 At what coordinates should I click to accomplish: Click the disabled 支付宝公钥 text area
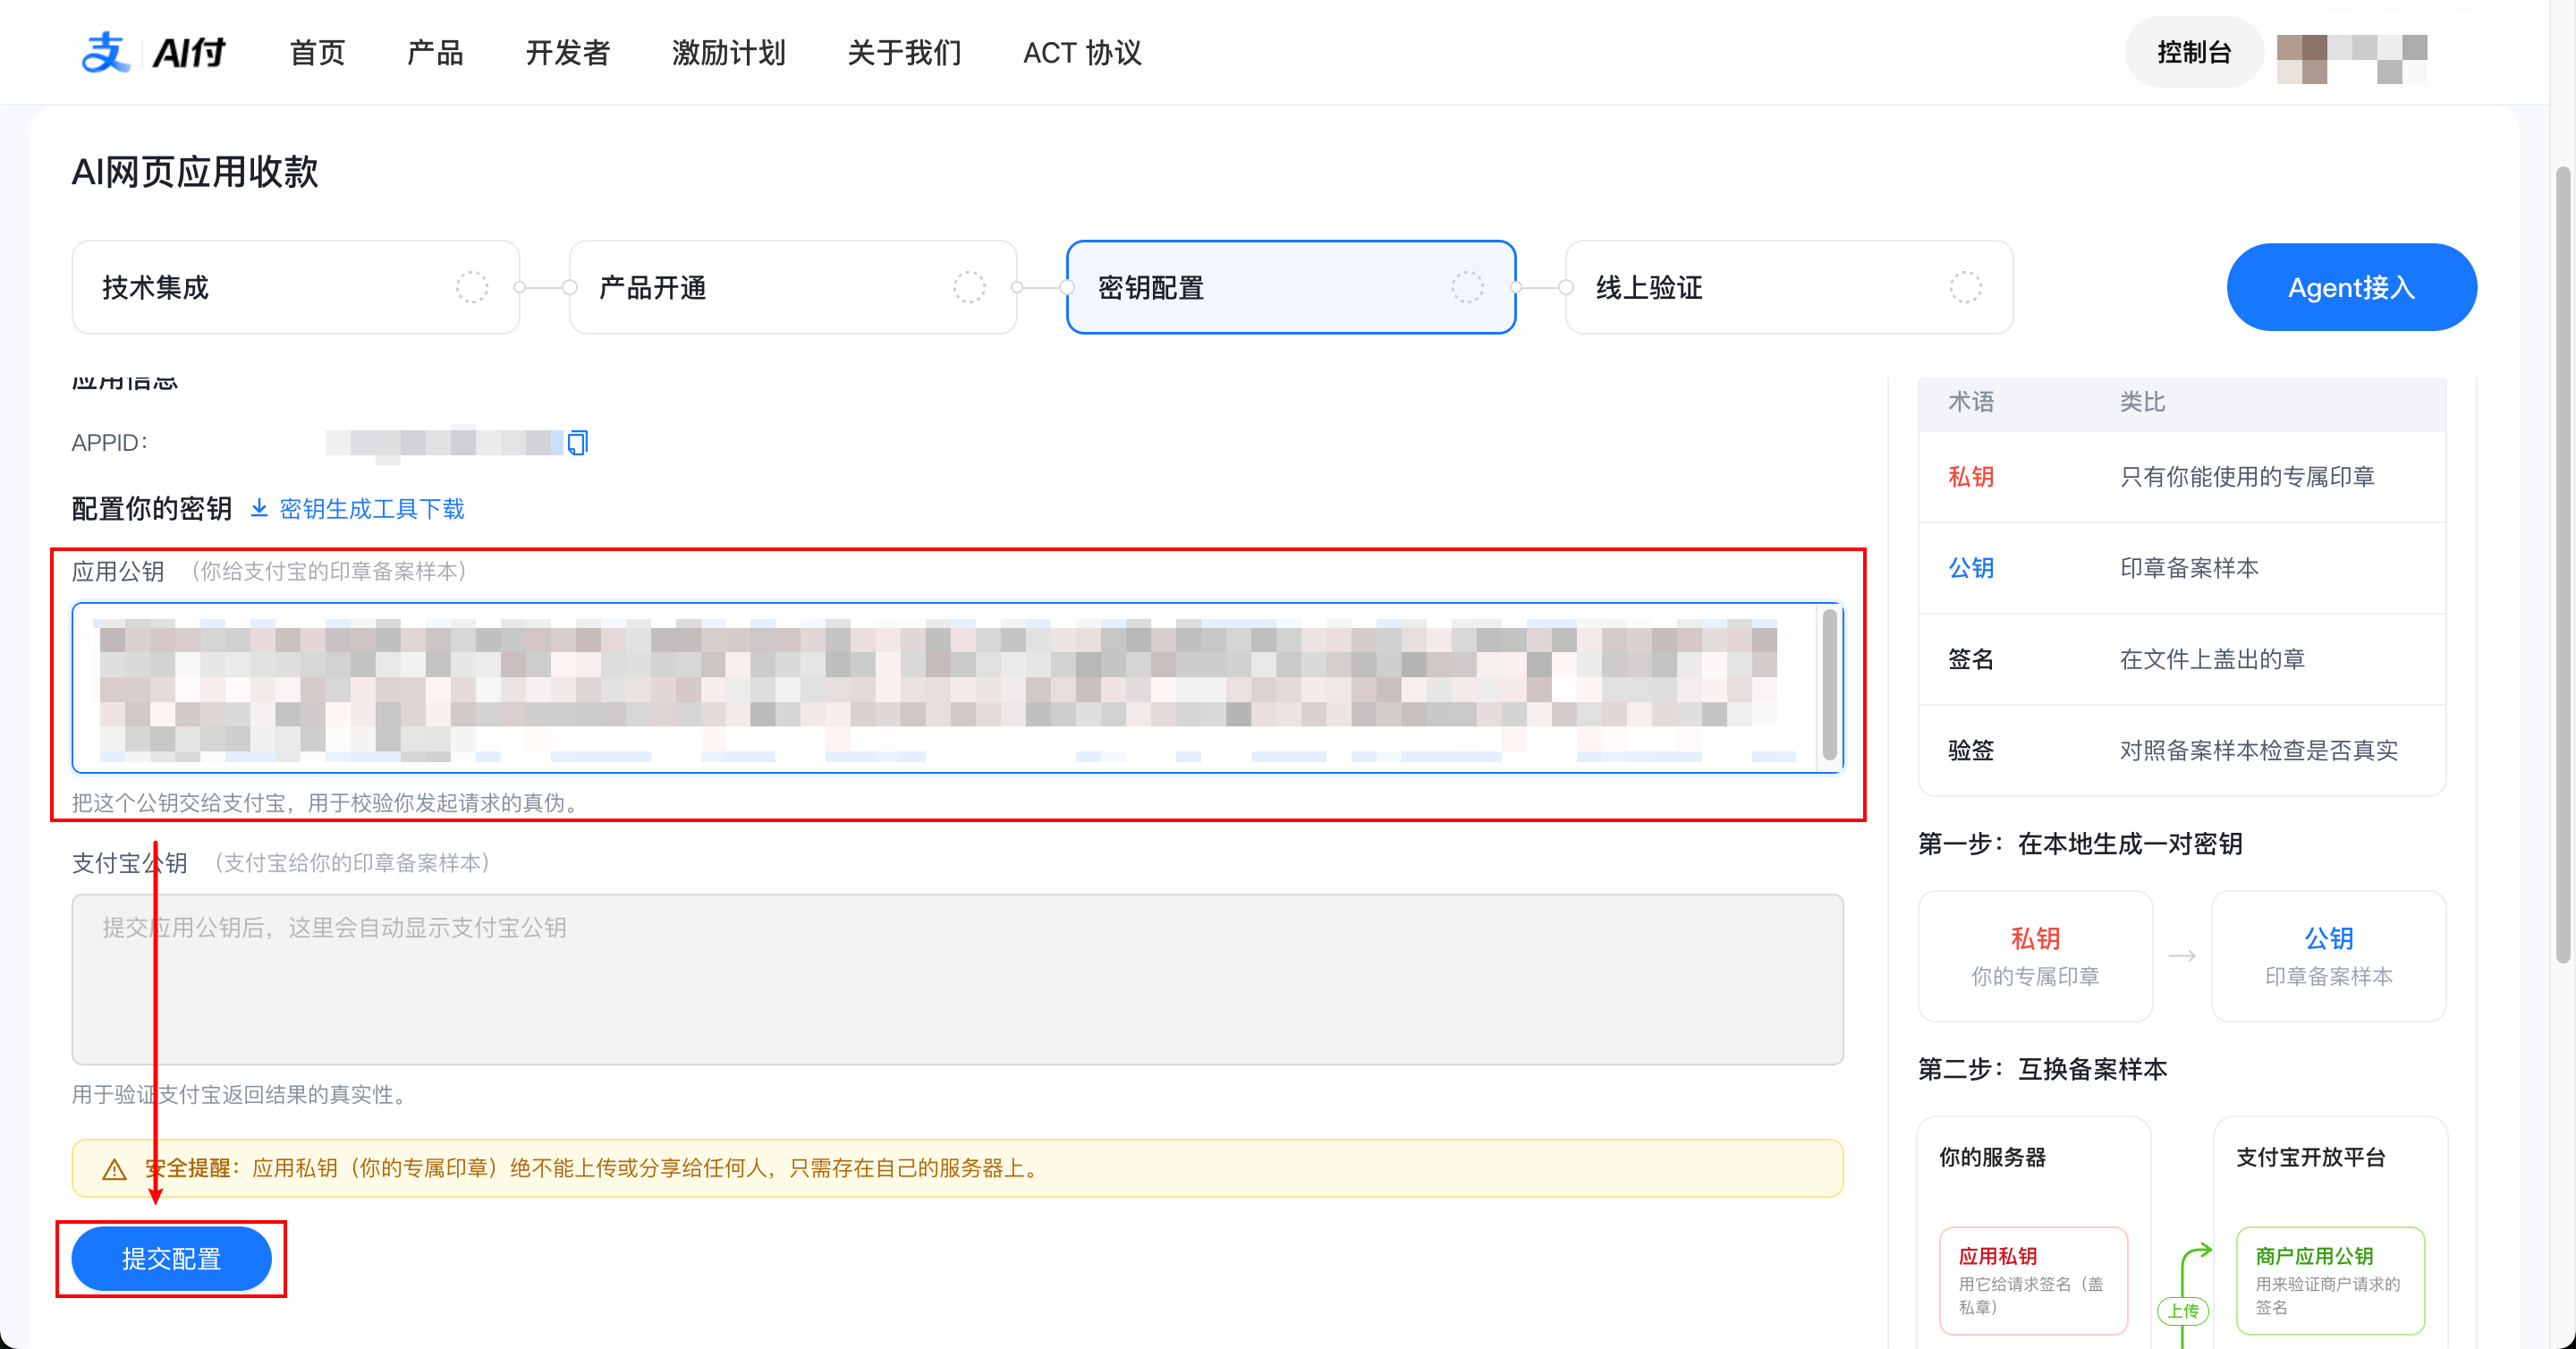(957, 979)
